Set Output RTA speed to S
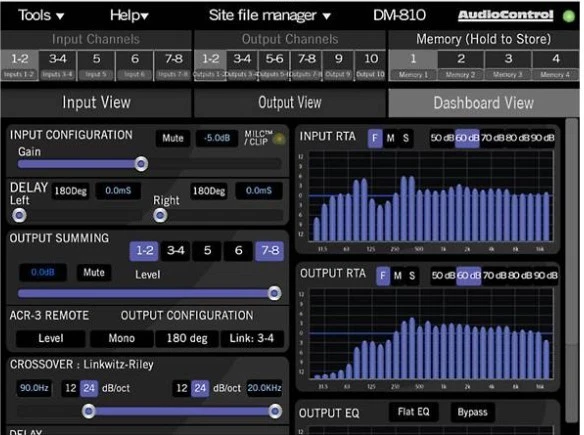 pyautogui.click(x=412, y=276)
